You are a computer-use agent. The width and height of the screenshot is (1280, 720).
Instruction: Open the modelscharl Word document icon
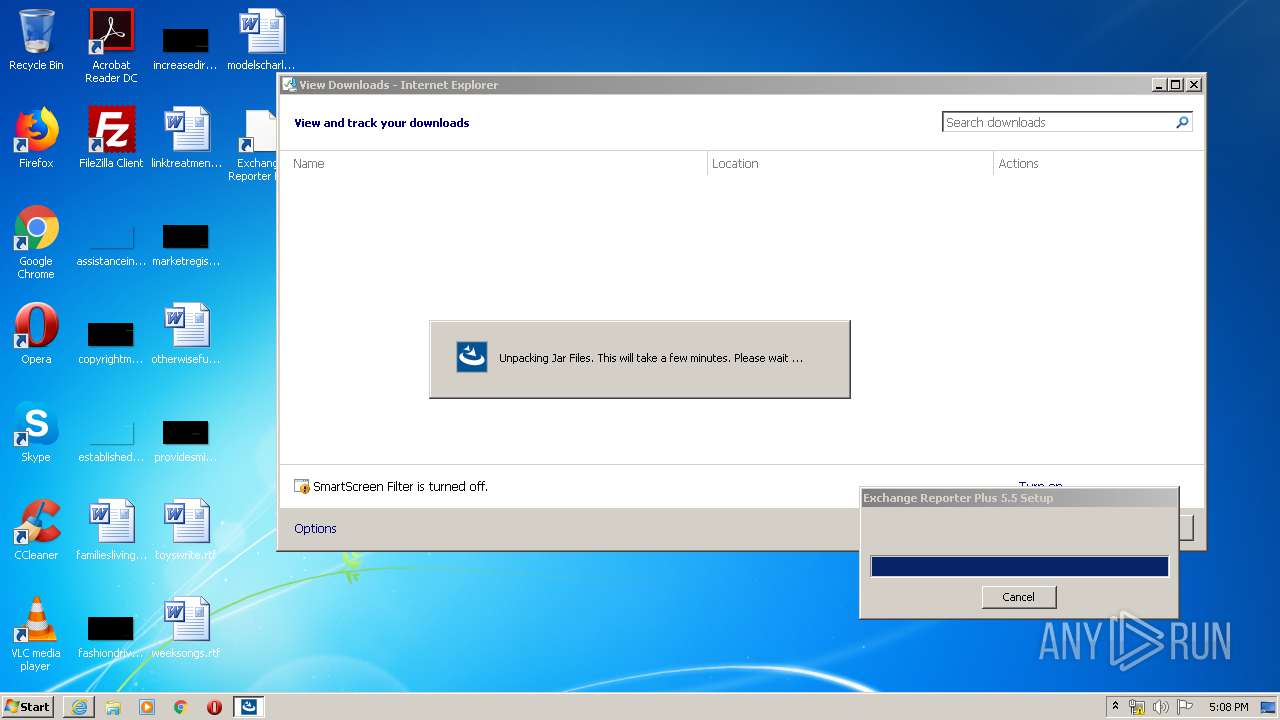point(261,40)
